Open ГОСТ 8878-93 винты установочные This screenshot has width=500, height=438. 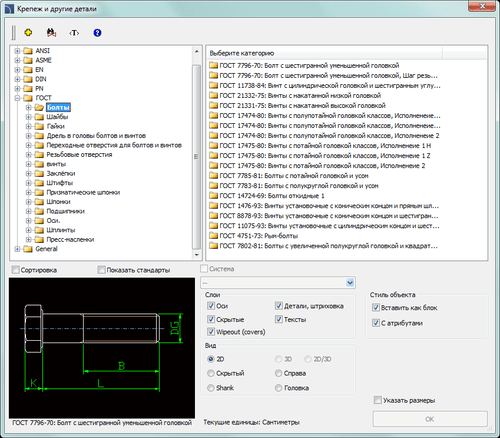pyautogui.click(x=324, y=216)
